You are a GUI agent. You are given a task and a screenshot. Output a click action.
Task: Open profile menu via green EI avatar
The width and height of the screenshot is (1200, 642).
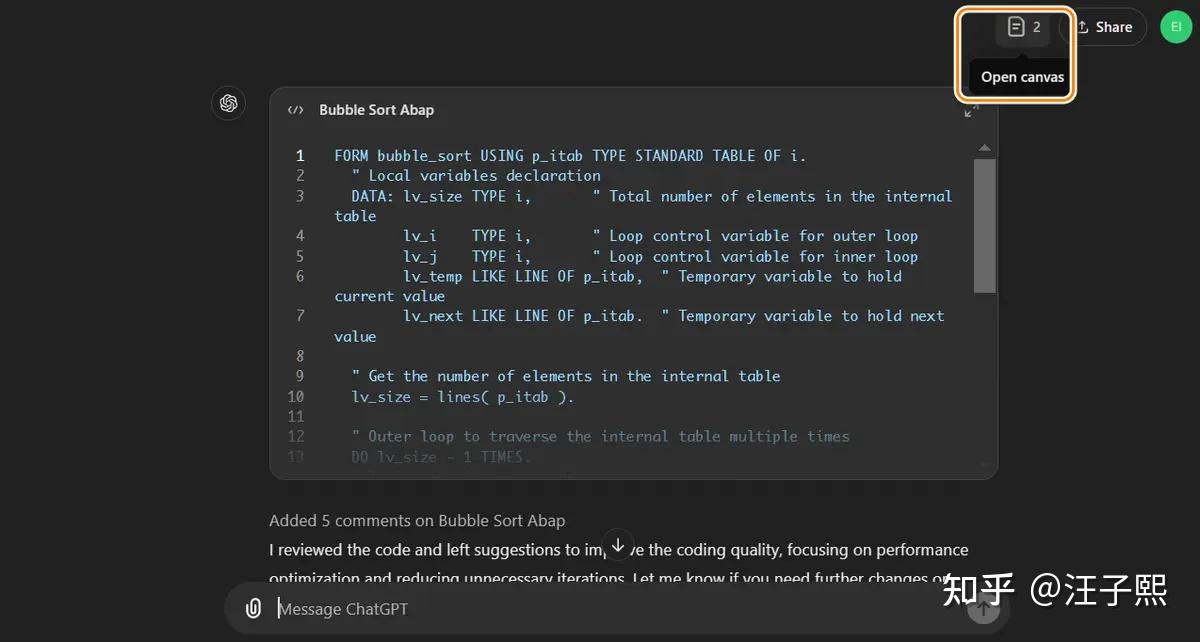(x=1176, y=27)
